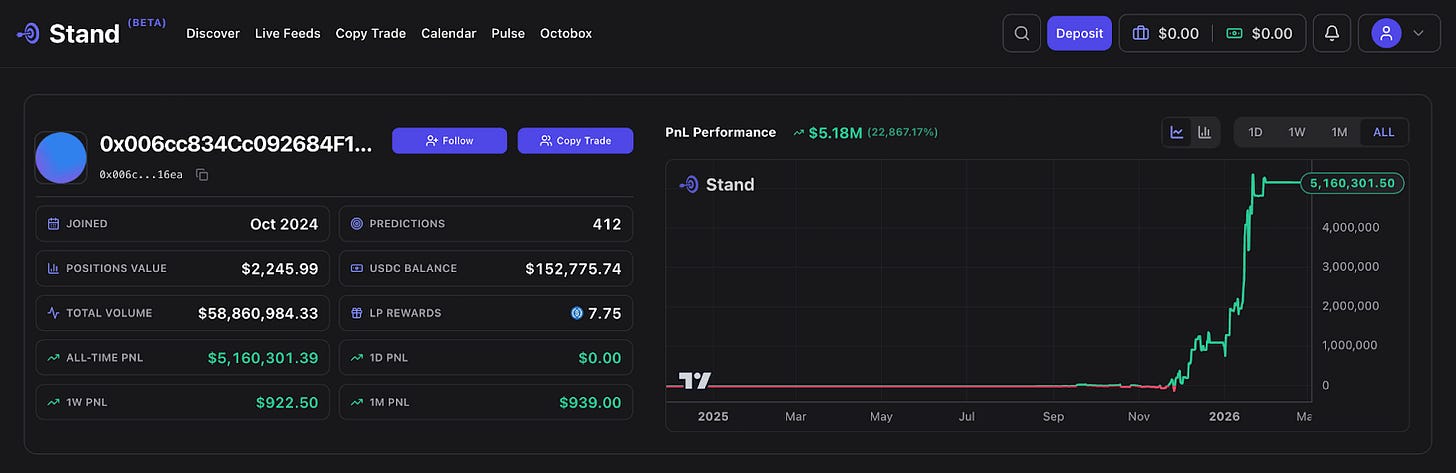Click the Positions Value $2,245.99
Viewport: 1456px width, 473px height.
(x=279, y=268)
